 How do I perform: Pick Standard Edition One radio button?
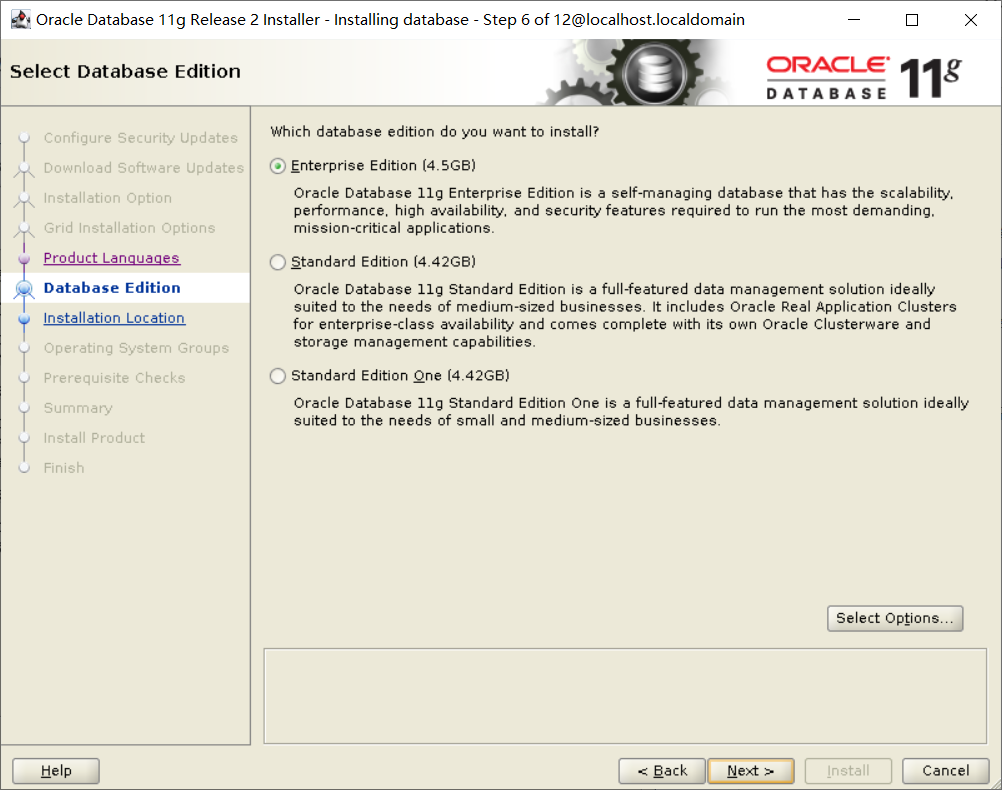click(277, 376)
